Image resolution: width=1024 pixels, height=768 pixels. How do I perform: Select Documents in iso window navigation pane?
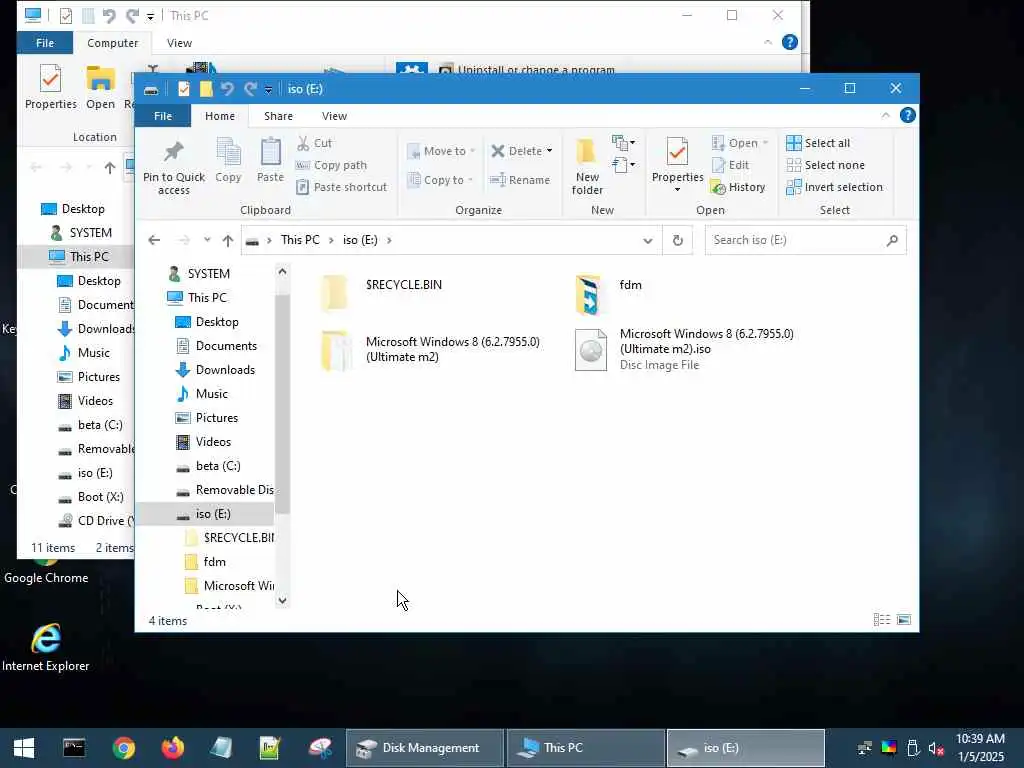pos(217,346)
